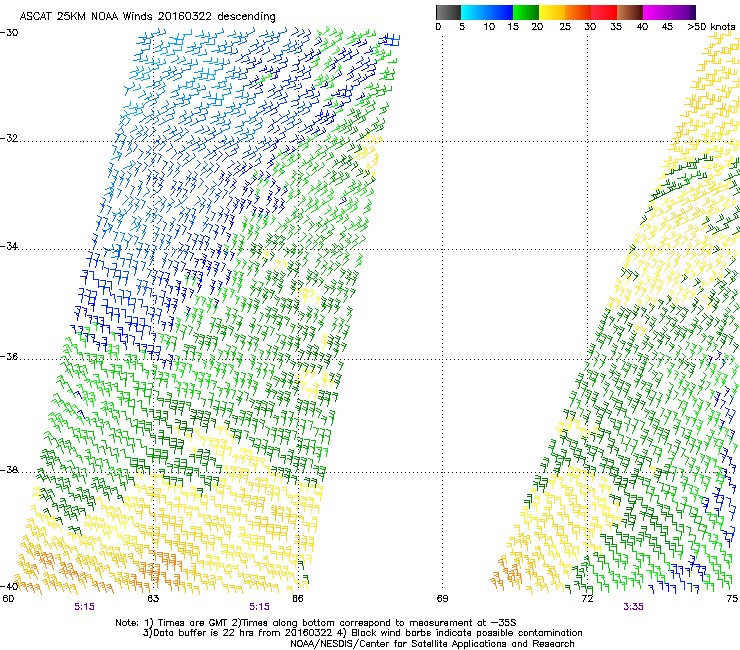Click the dark purple 45-50 knots legend segment
Screen dimensions: 740x650
point(682,12)
